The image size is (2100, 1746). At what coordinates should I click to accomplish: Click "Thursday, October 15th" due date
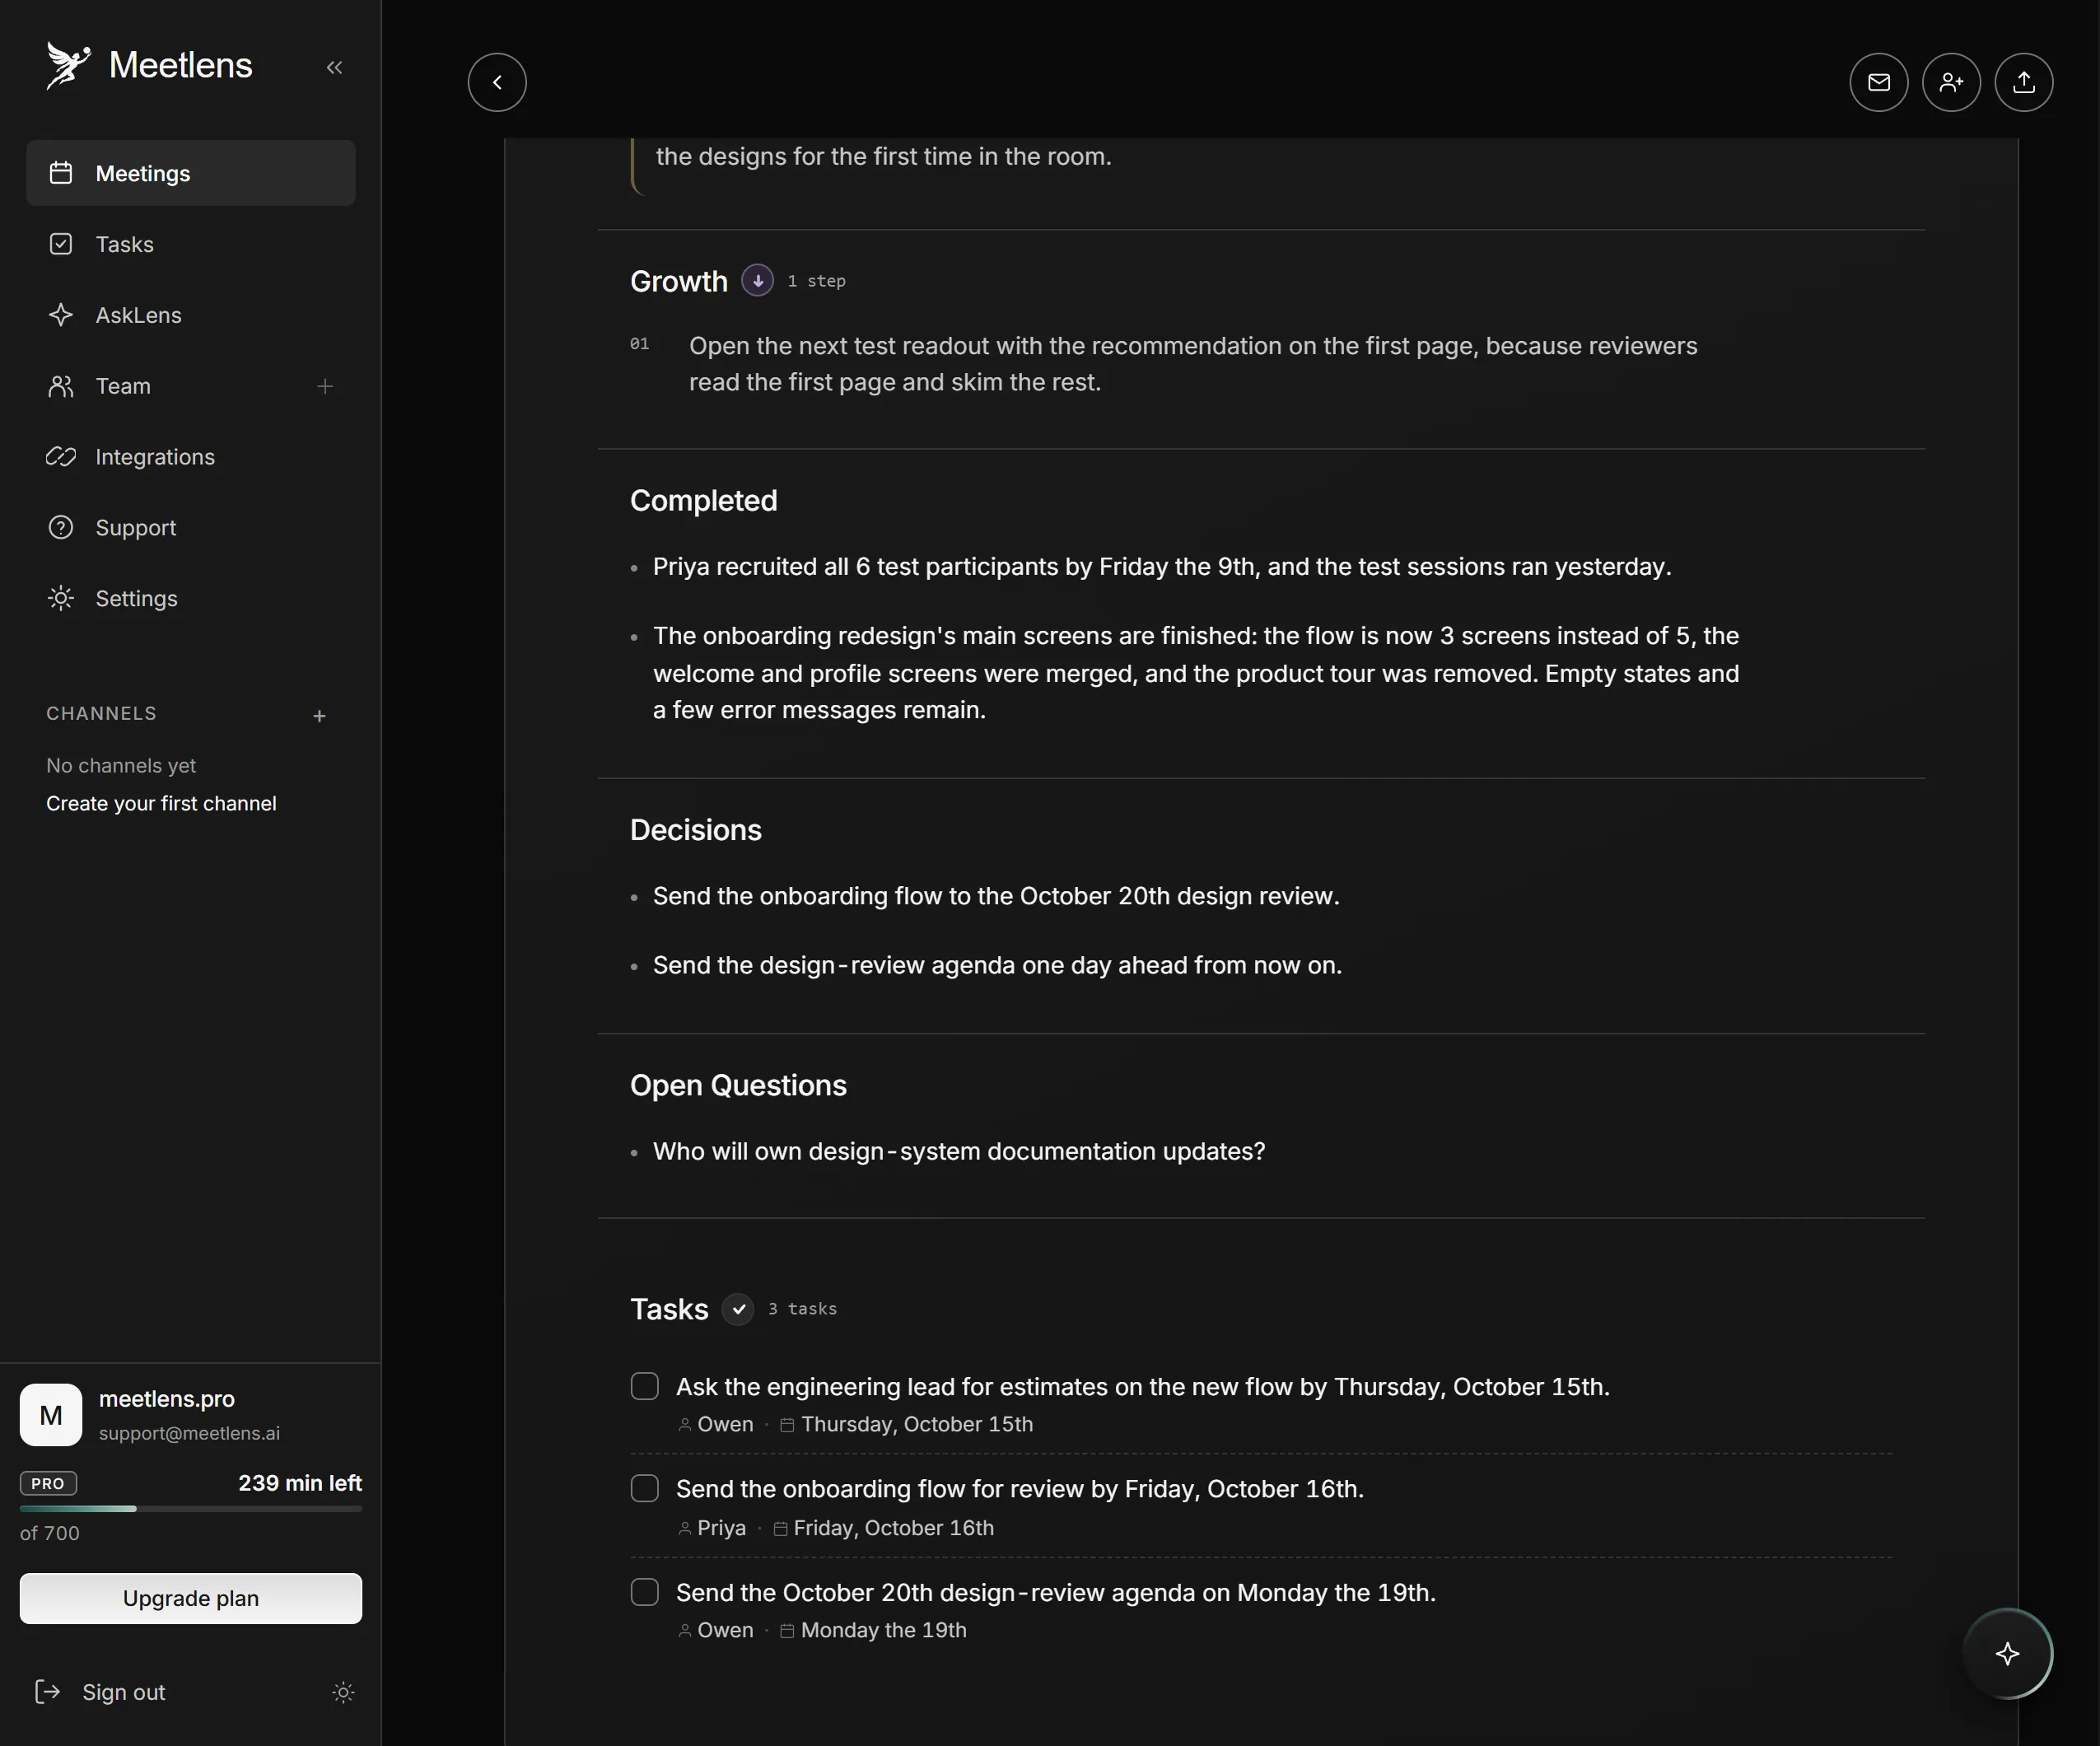917,1424
